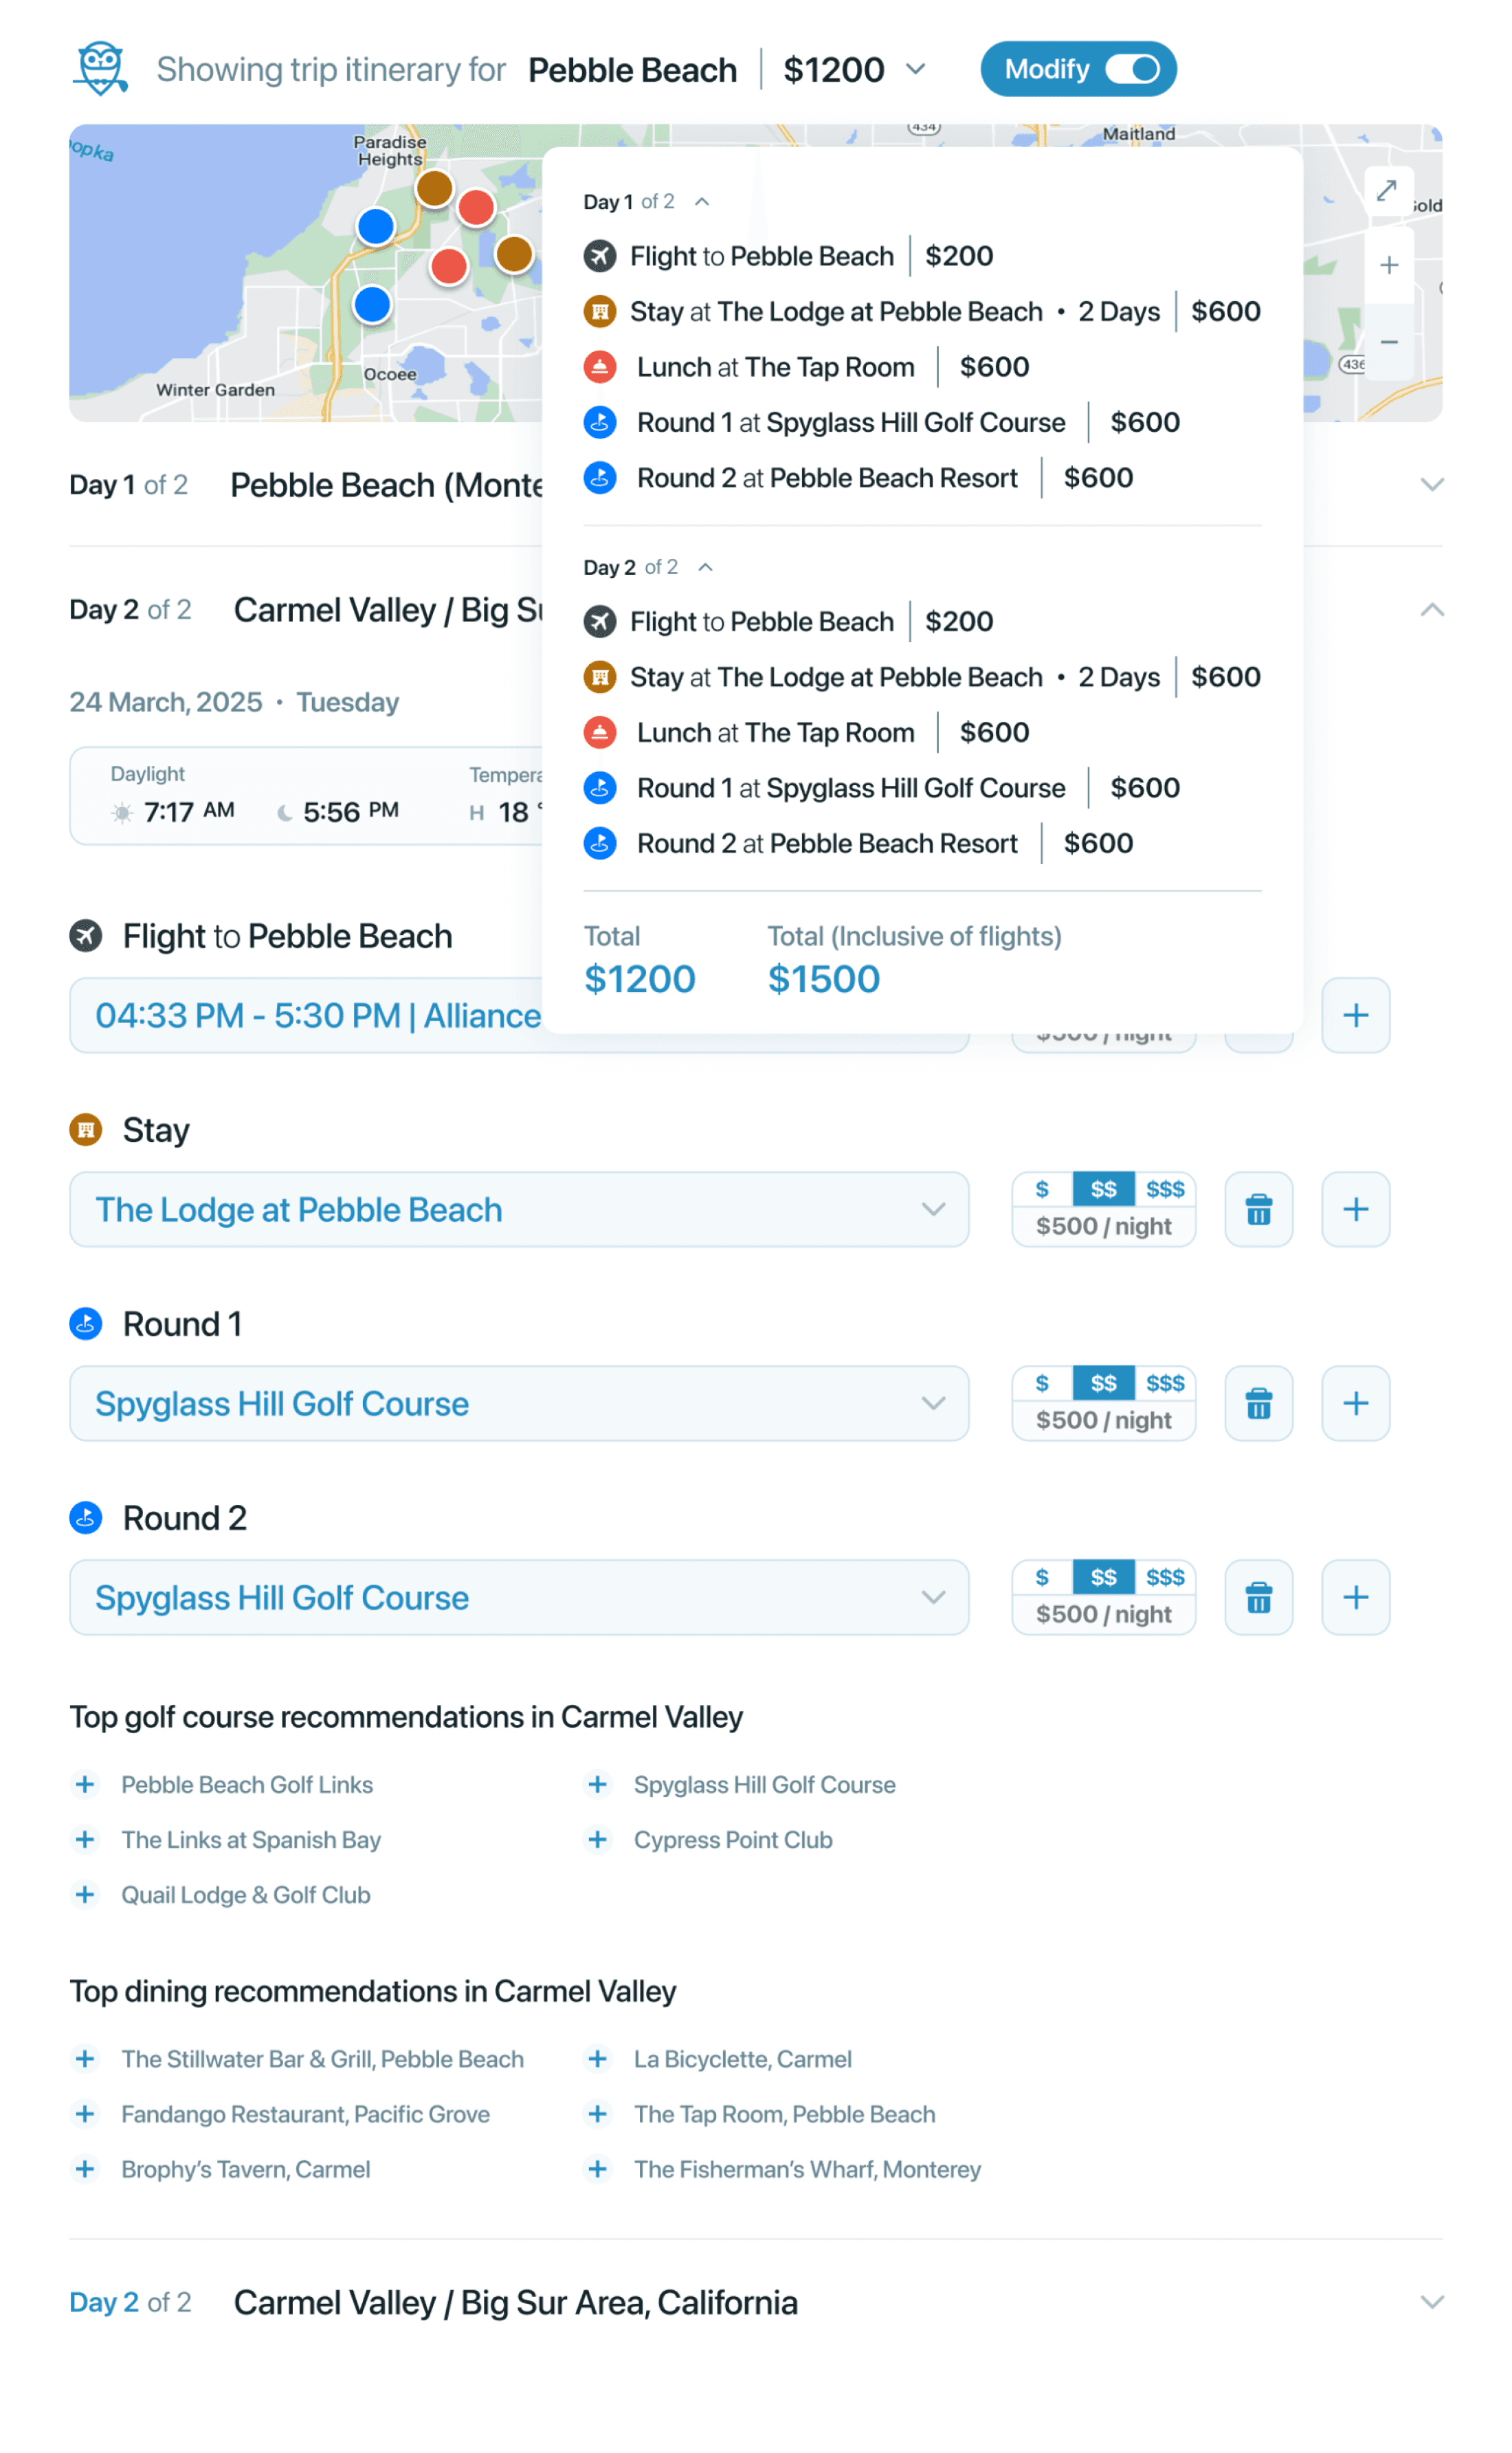Open the $1200 budget dropdown
This screenshot has height=2453, width=1512.
coord(915,69)
